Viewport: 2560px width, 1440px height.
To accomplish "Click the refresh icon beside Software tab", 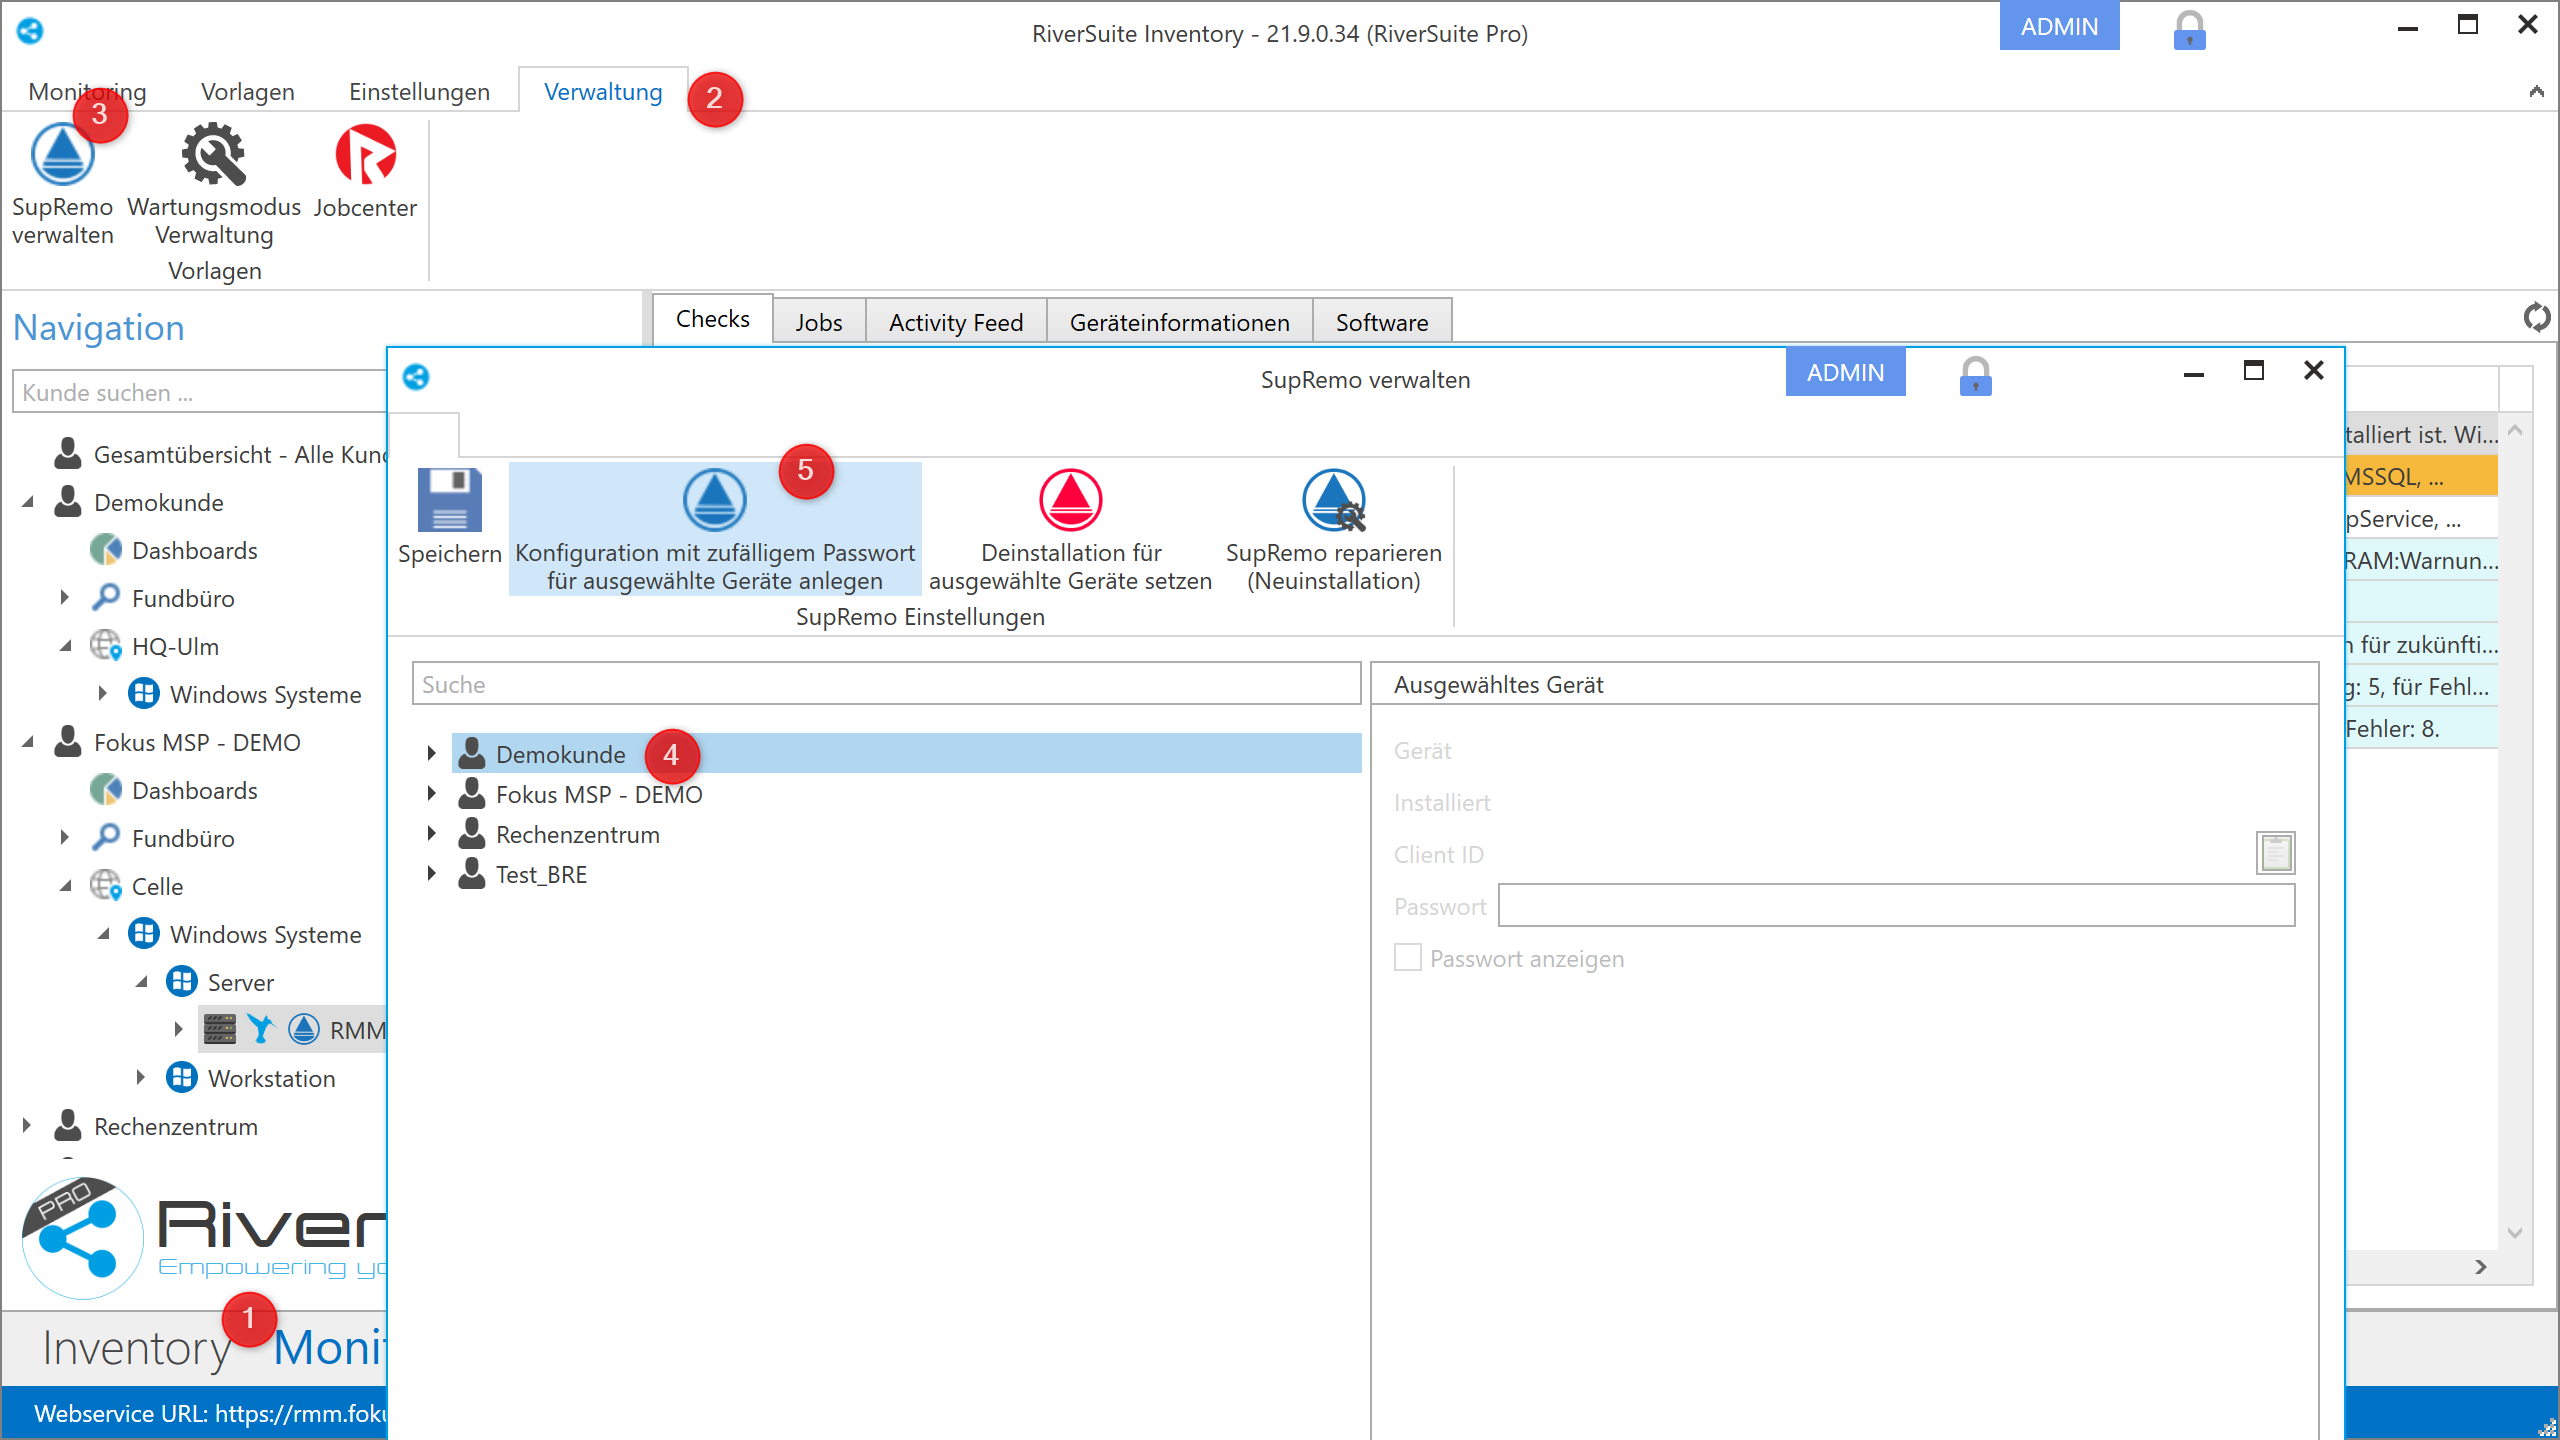I will click(x=2536, y=318).
